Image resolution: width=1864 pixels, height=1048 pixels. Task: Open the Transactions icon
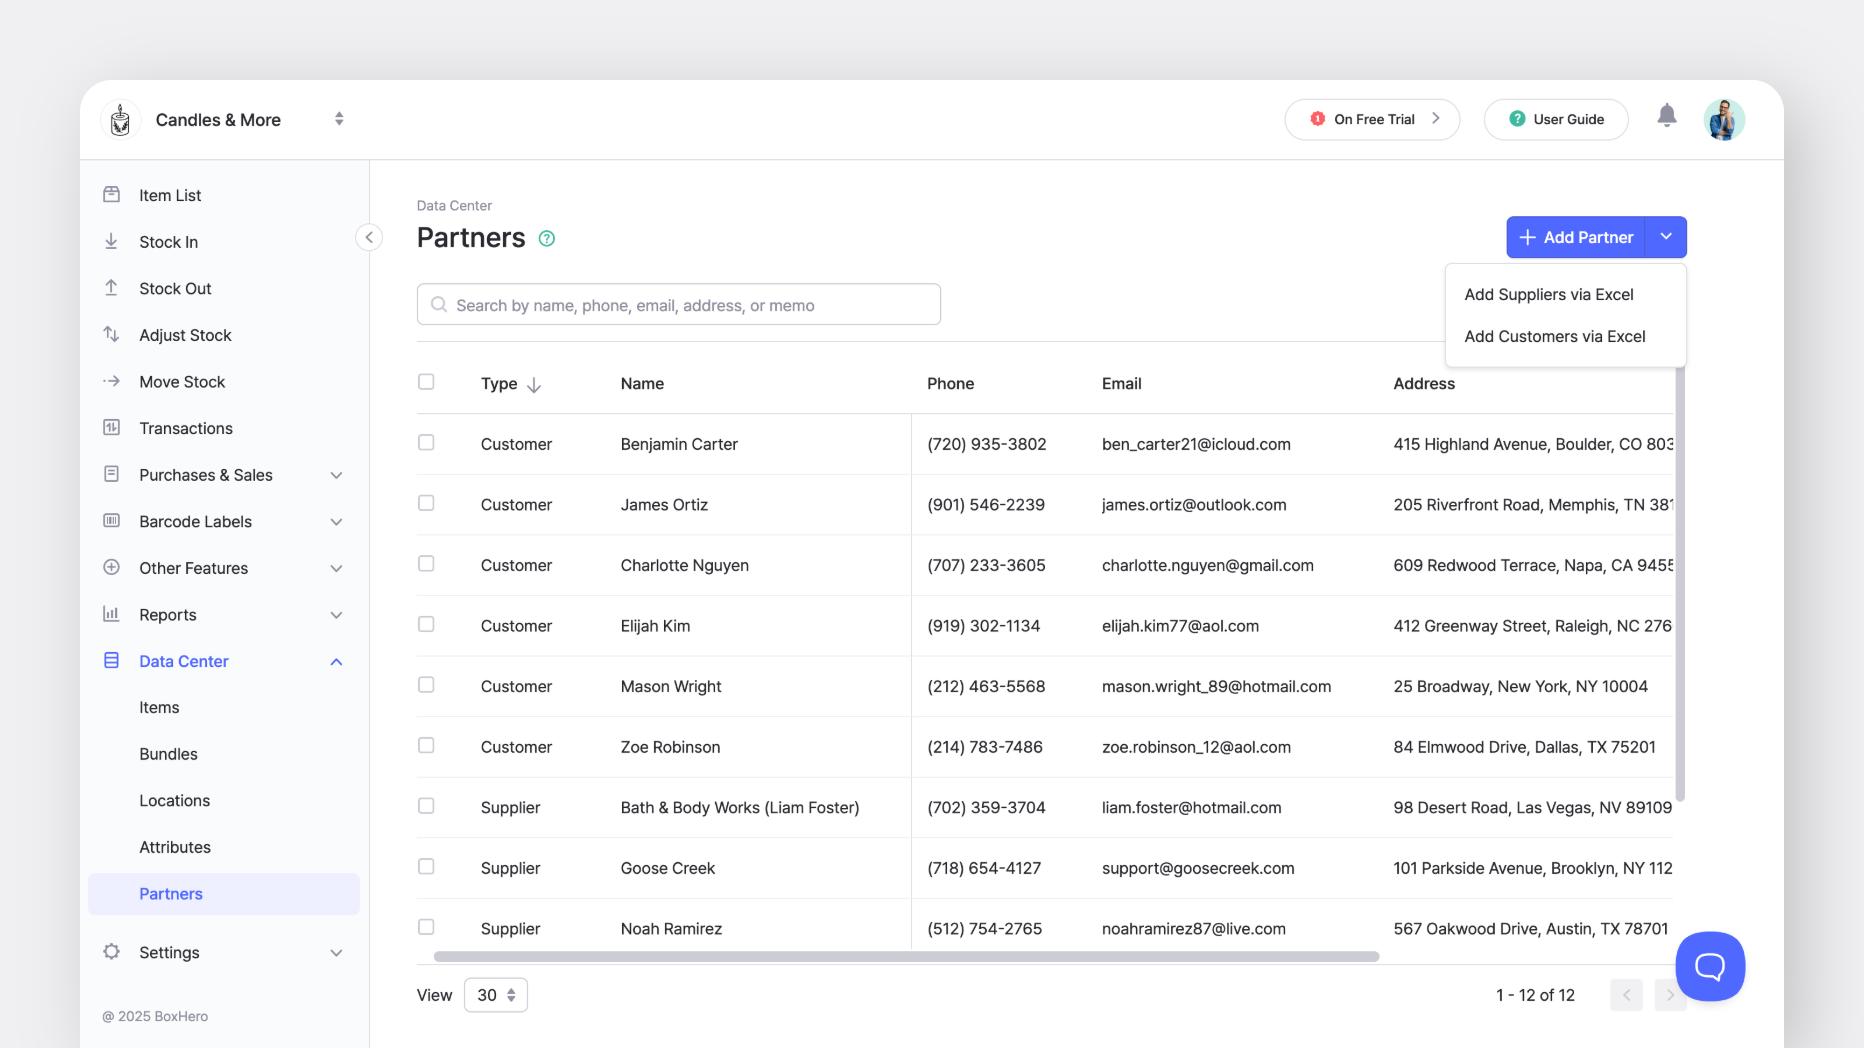[x=113, y=428]
